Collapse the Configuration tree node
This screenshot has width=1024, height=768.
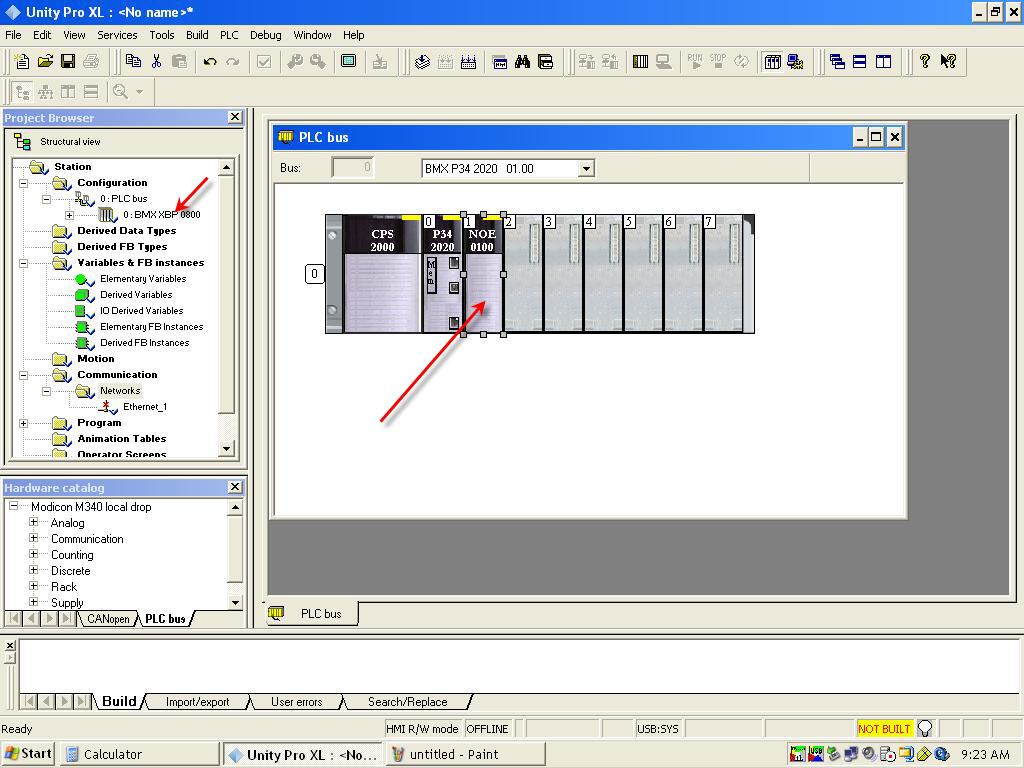click(x=24, y=183)
